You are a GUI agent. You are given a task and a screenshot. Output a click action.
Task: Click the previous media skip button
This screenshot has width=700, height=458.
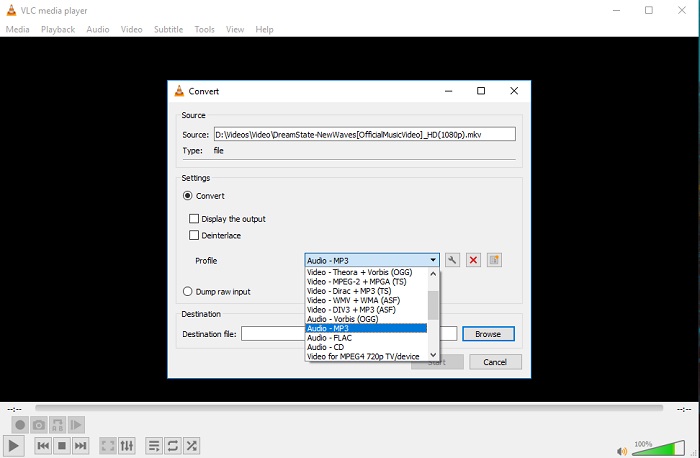coord(43,446)
